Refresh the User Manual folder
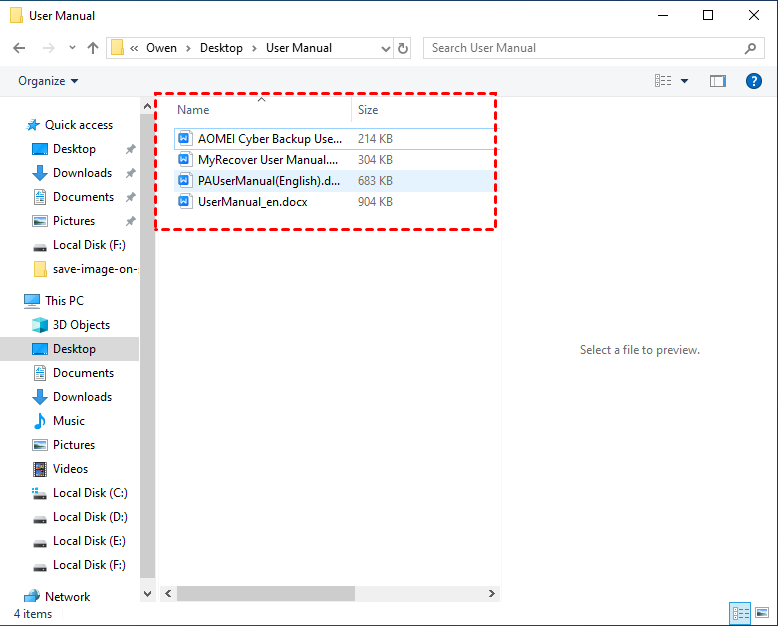 403,48
